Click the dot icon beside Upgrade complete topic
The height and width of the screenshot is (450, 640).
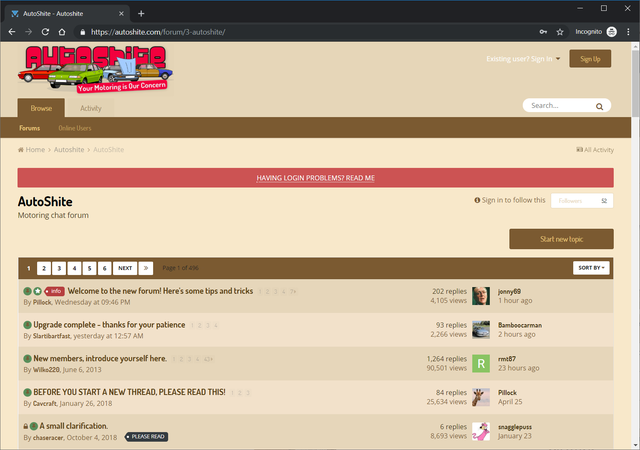27,325
